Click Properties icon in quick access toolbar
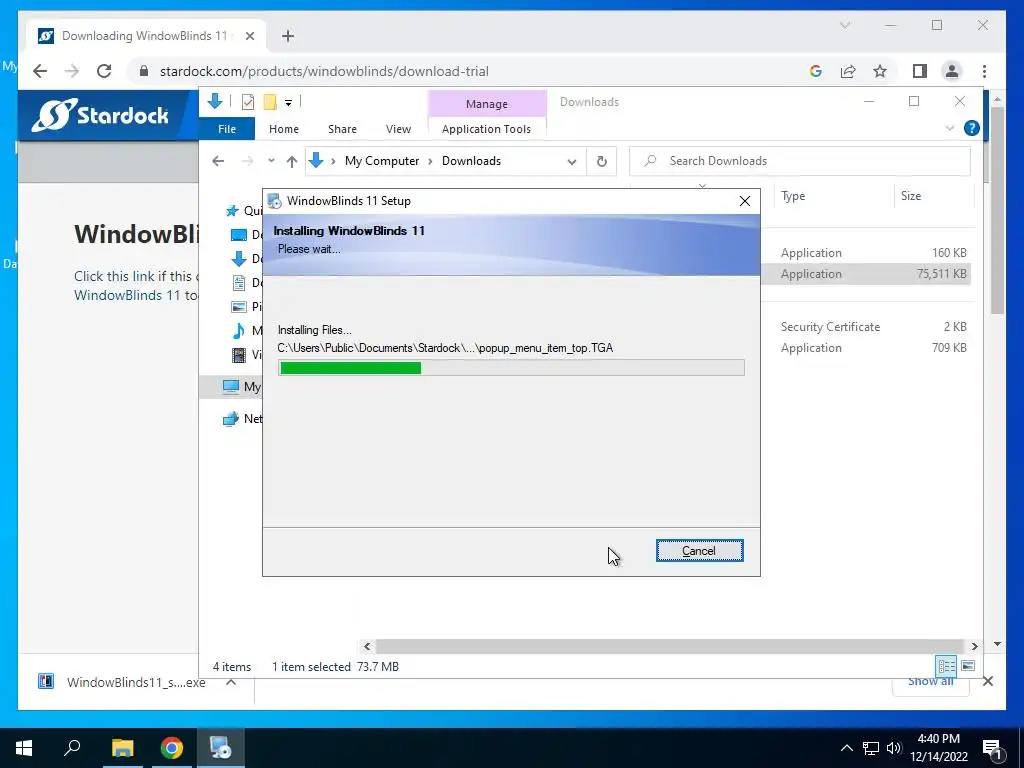The image size is (1024, 768). (248, 102)
